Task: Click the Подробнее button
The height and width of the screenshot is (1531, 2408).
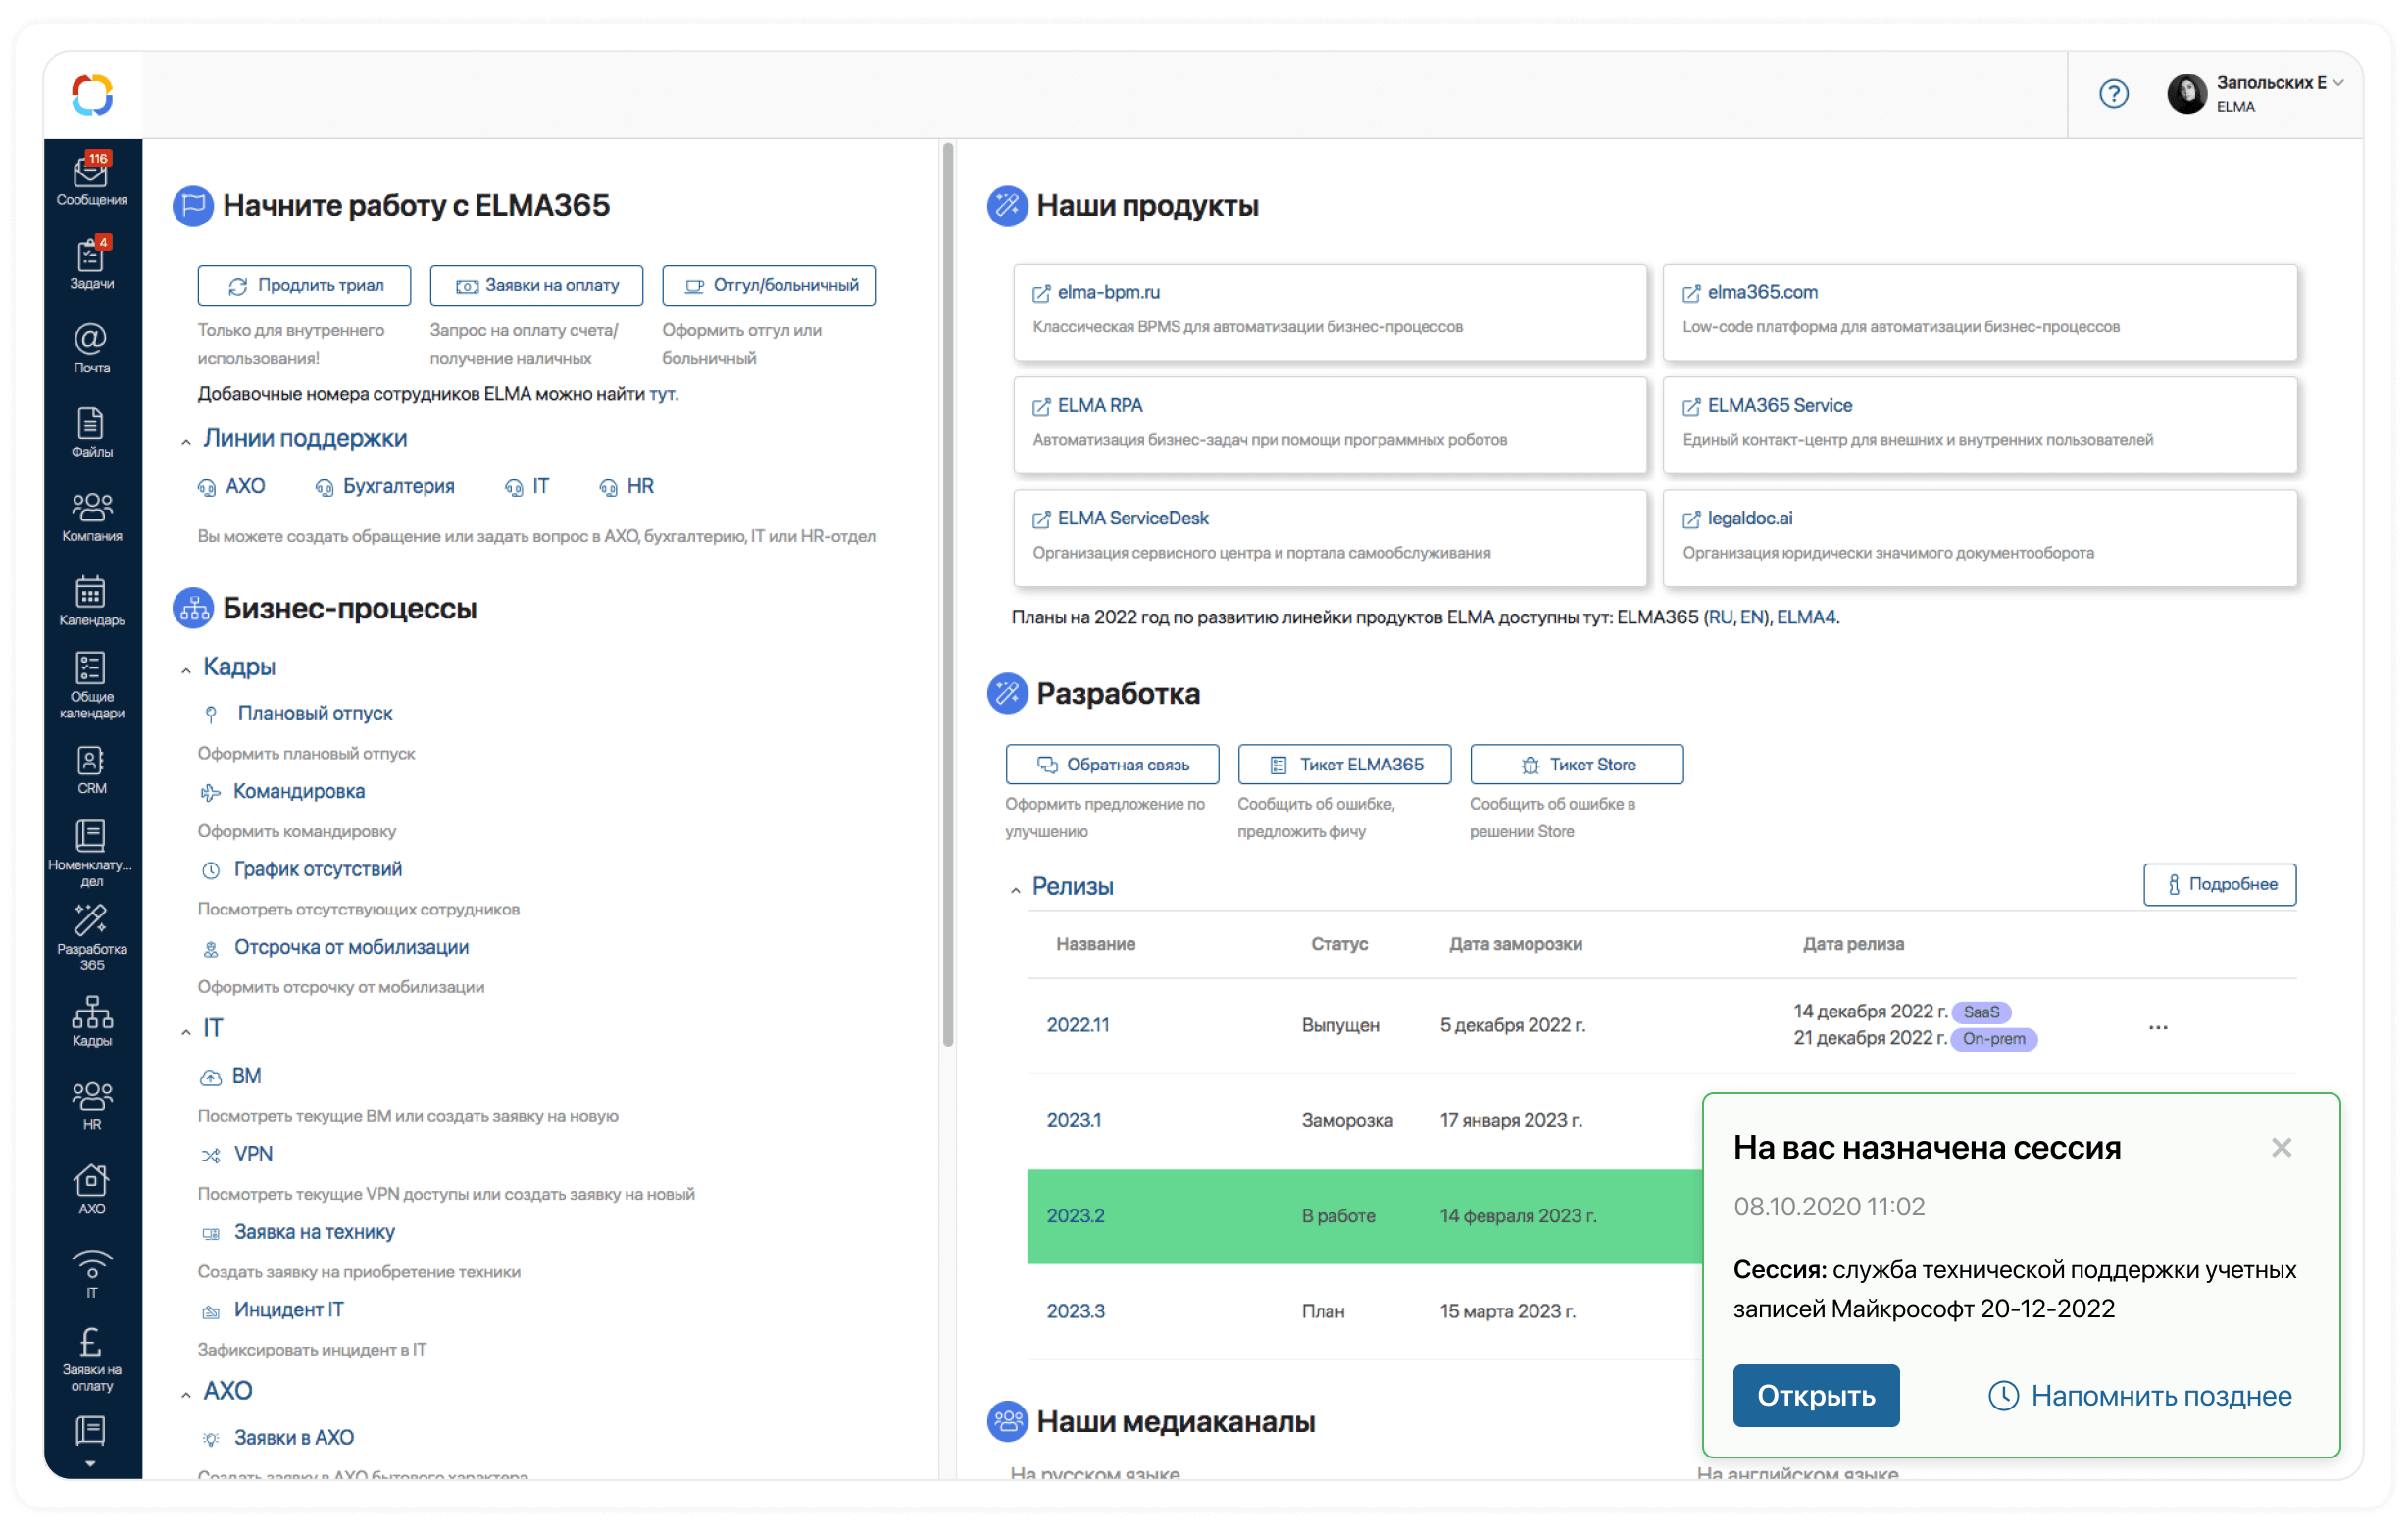Action: 2220,884
